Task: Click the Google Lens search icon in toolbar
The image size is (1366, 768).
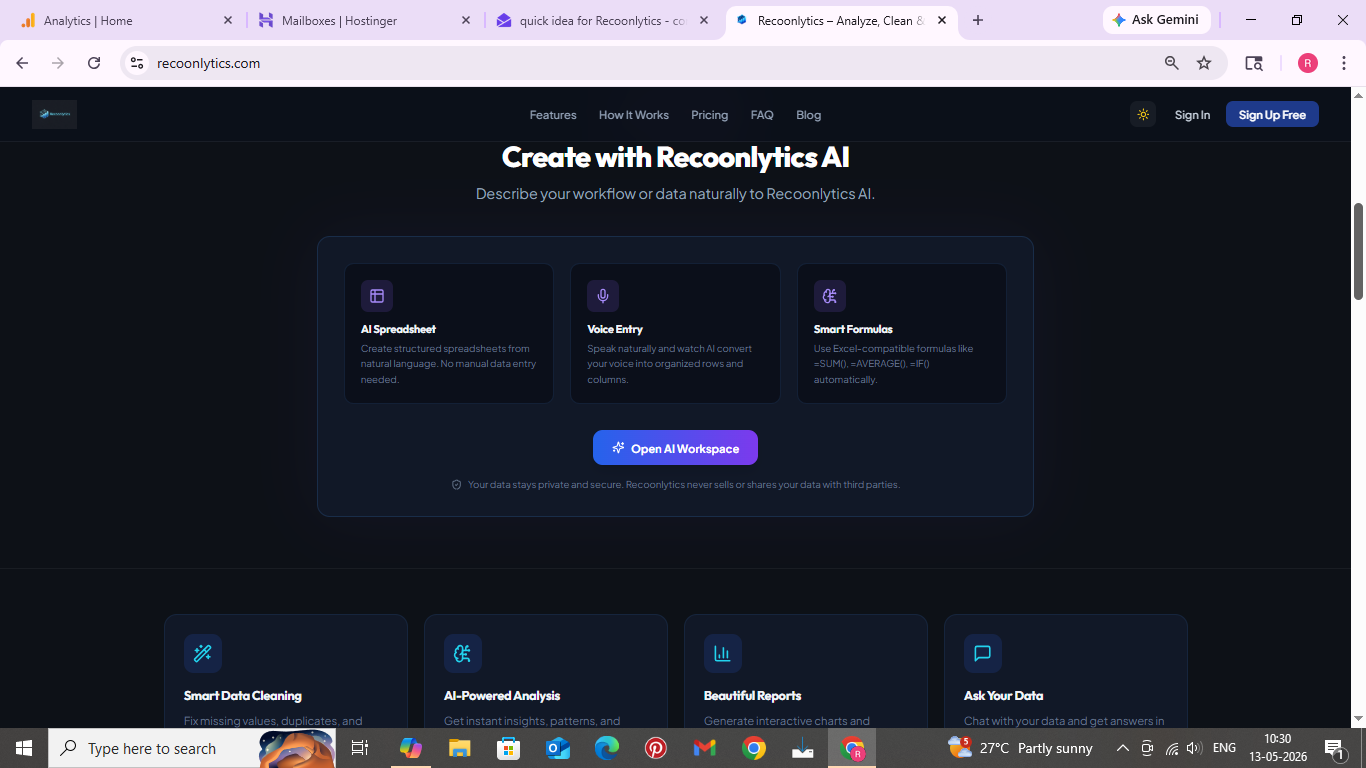Action: (x=1254, y=63)
